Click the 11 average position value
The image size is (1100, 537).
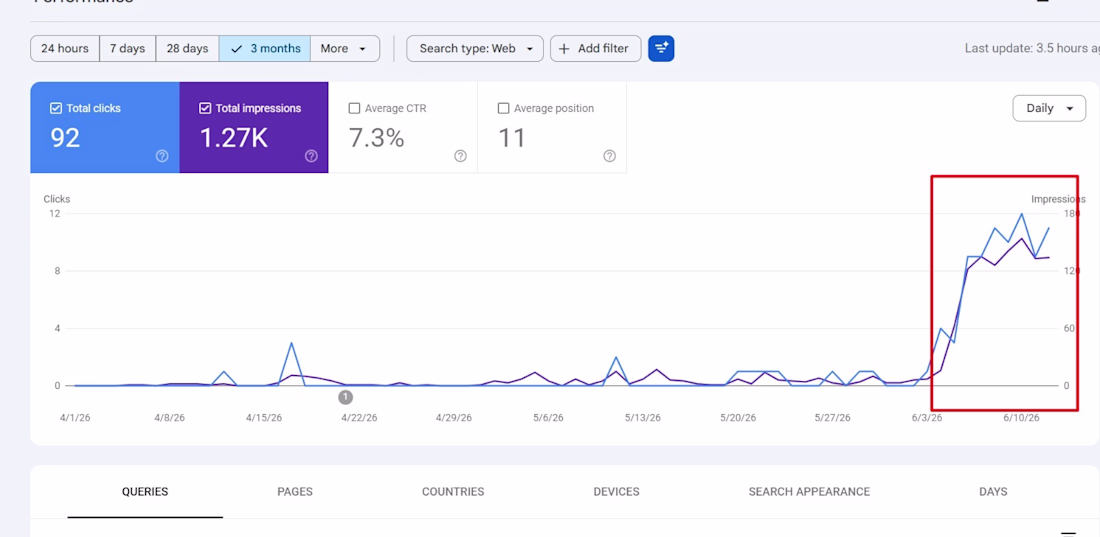[511, 138]
